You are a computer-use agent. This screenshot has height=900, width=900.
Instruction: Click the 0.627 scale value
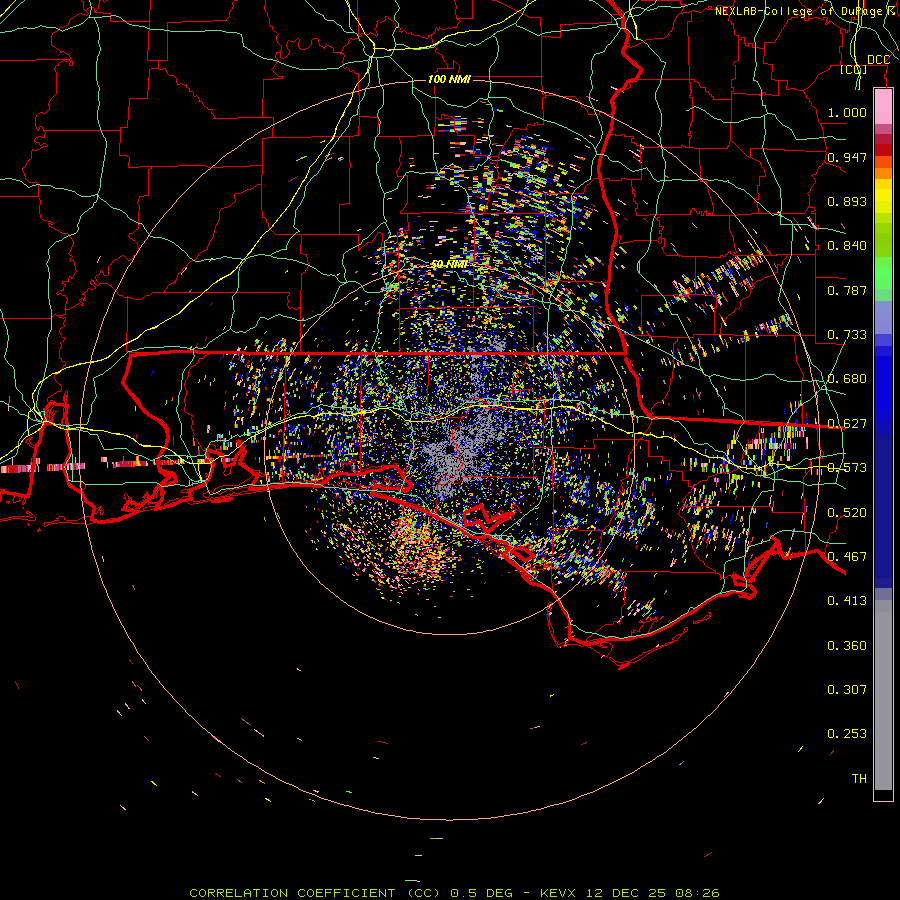tap(847, 424)
